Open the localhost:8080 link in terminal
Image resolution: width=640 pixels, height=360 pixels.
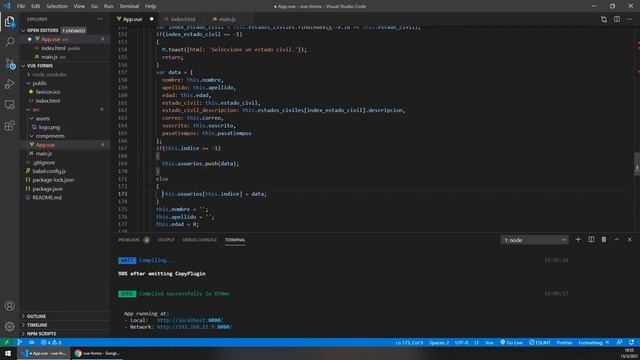click(x=190, y=320)
